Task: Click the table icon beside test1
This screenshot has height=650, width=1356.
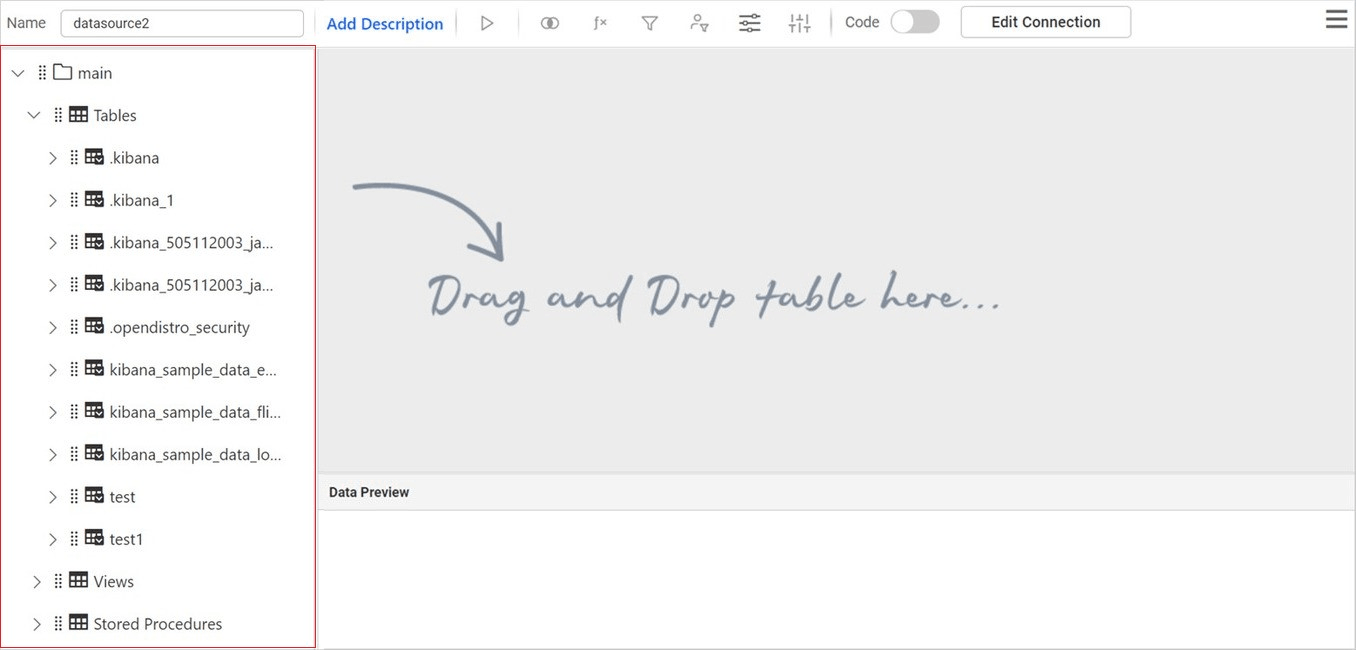Action: pos(94,538)
